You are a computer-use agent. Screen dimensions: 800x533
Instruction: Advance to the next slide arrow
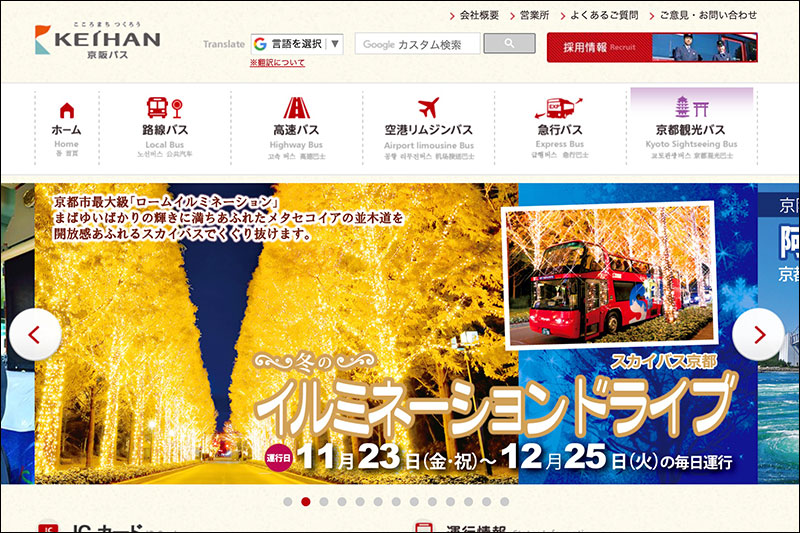pos(758,335)
